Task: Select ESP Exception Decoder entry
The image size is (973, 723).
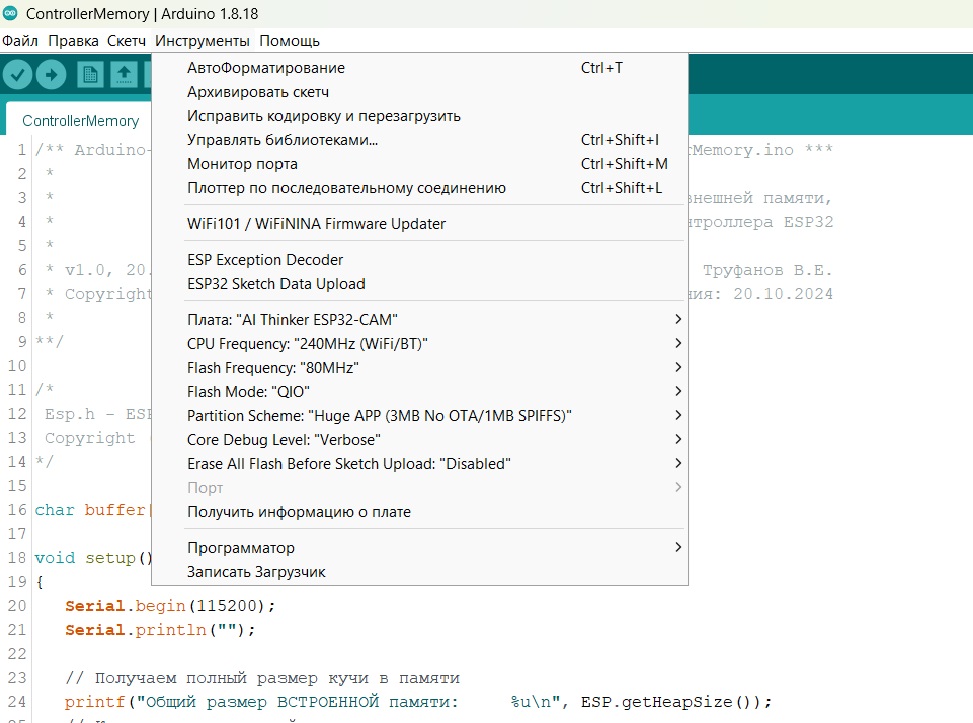Action: pyautogui.click(x=265, y=260)
